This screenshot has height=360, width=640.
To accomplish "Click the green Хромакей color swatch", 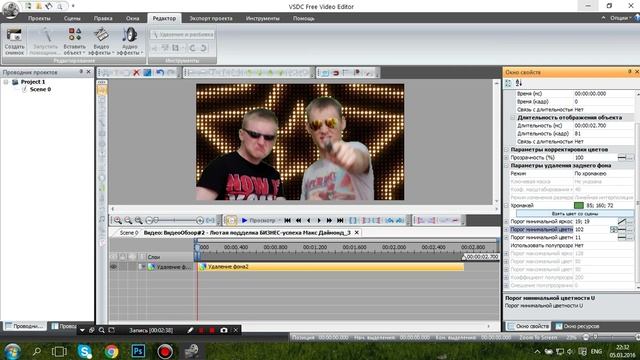I will pos(578,205).
